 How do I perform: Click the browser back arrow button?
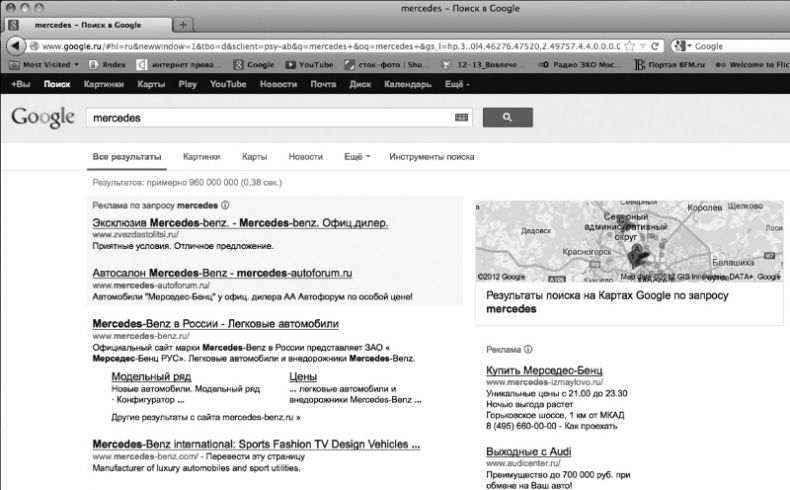15,46
